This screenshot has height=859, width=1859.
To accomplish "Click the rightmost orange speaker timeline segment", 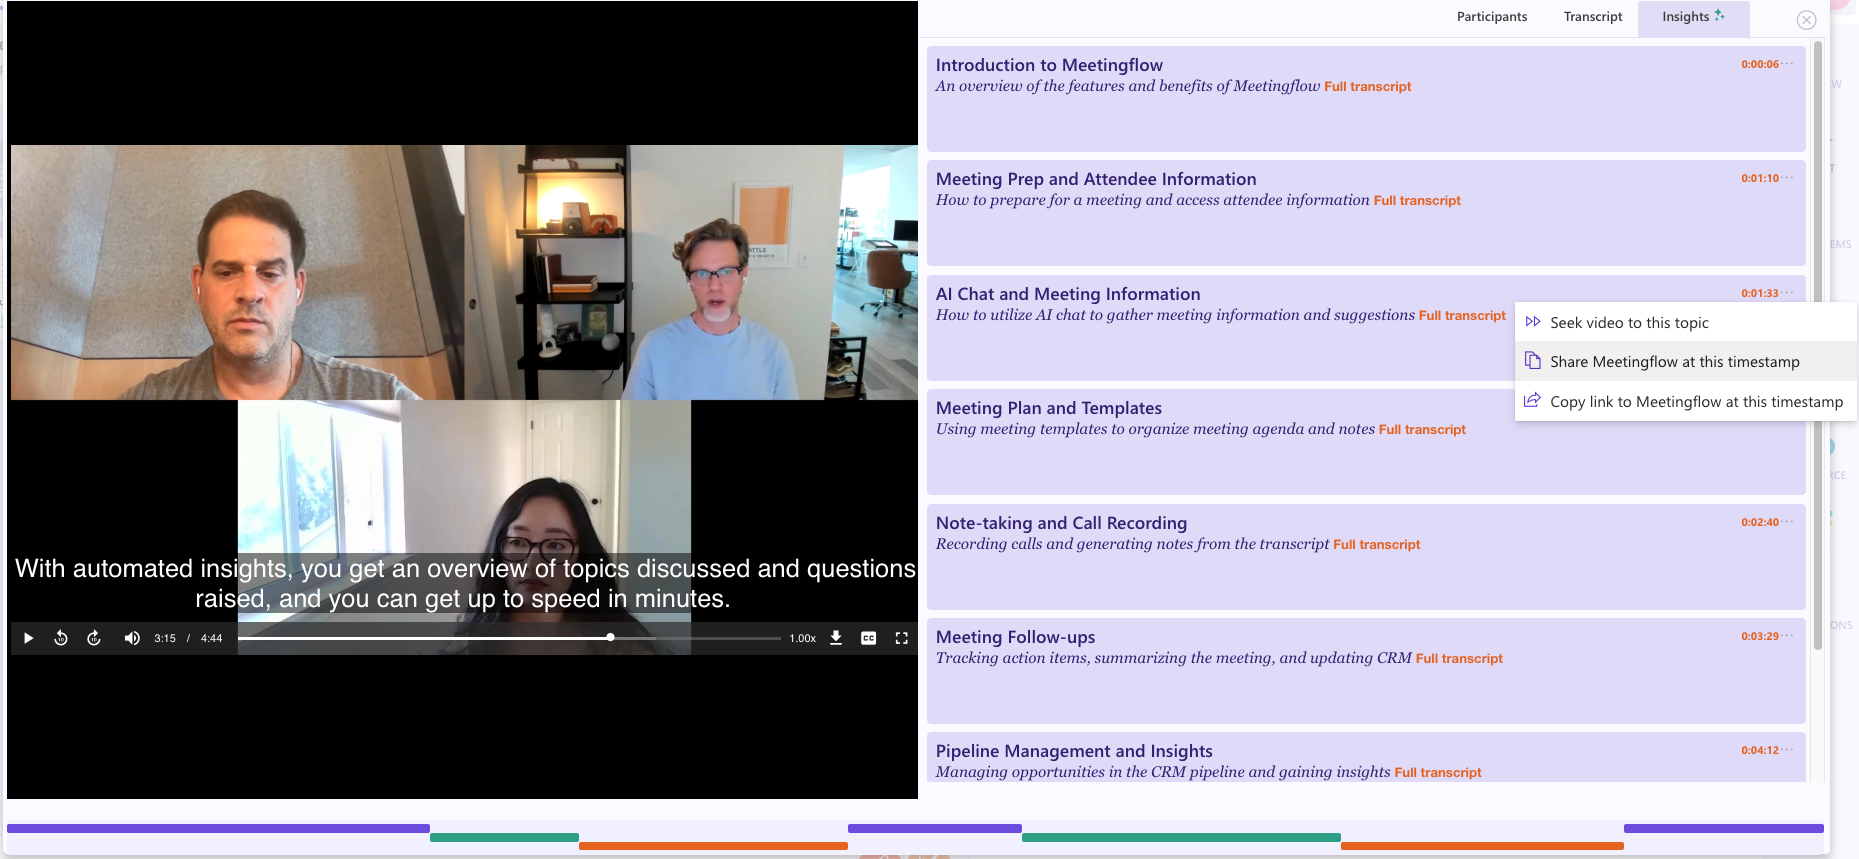I will point(1482,846).
